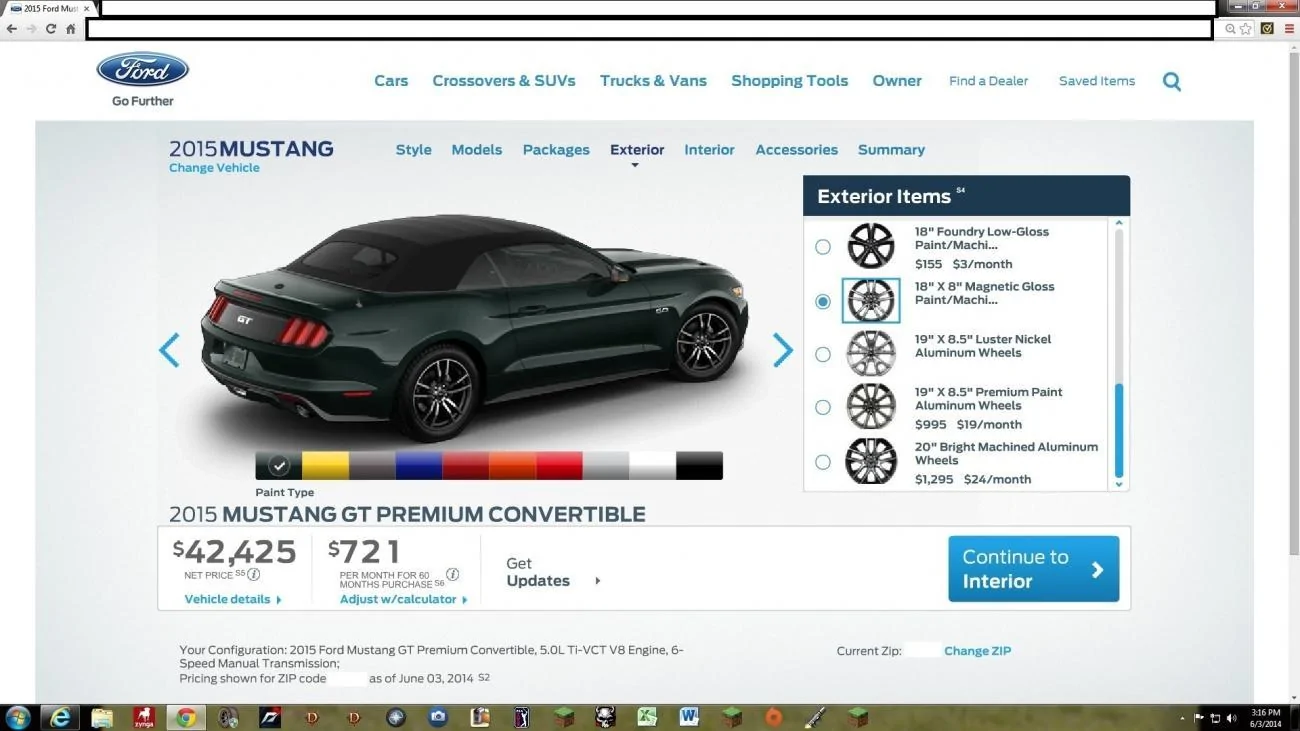The height and width of the screenshot is (731, 1300).
Task: Choose 19" X 8.5" Luster Nickel wheels radio
Action: pyautogui.click(x=823, y=354)
